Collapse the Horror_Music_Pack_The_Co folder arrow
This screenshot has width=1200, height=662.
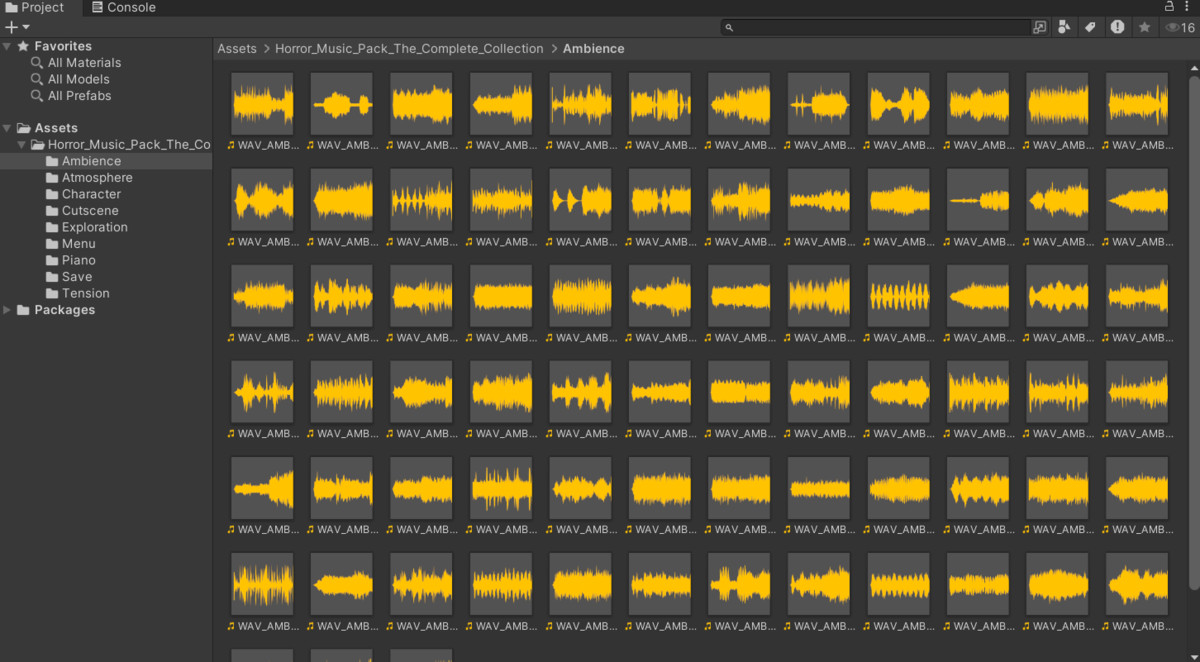(21, 145)
